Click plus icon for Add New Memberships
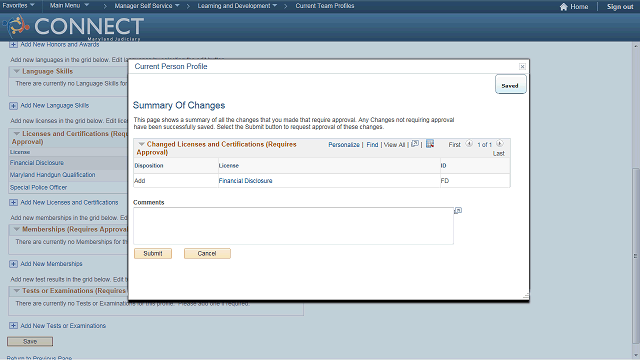The width and height of the screenshot is (640, 360). (x=13, y=264)
